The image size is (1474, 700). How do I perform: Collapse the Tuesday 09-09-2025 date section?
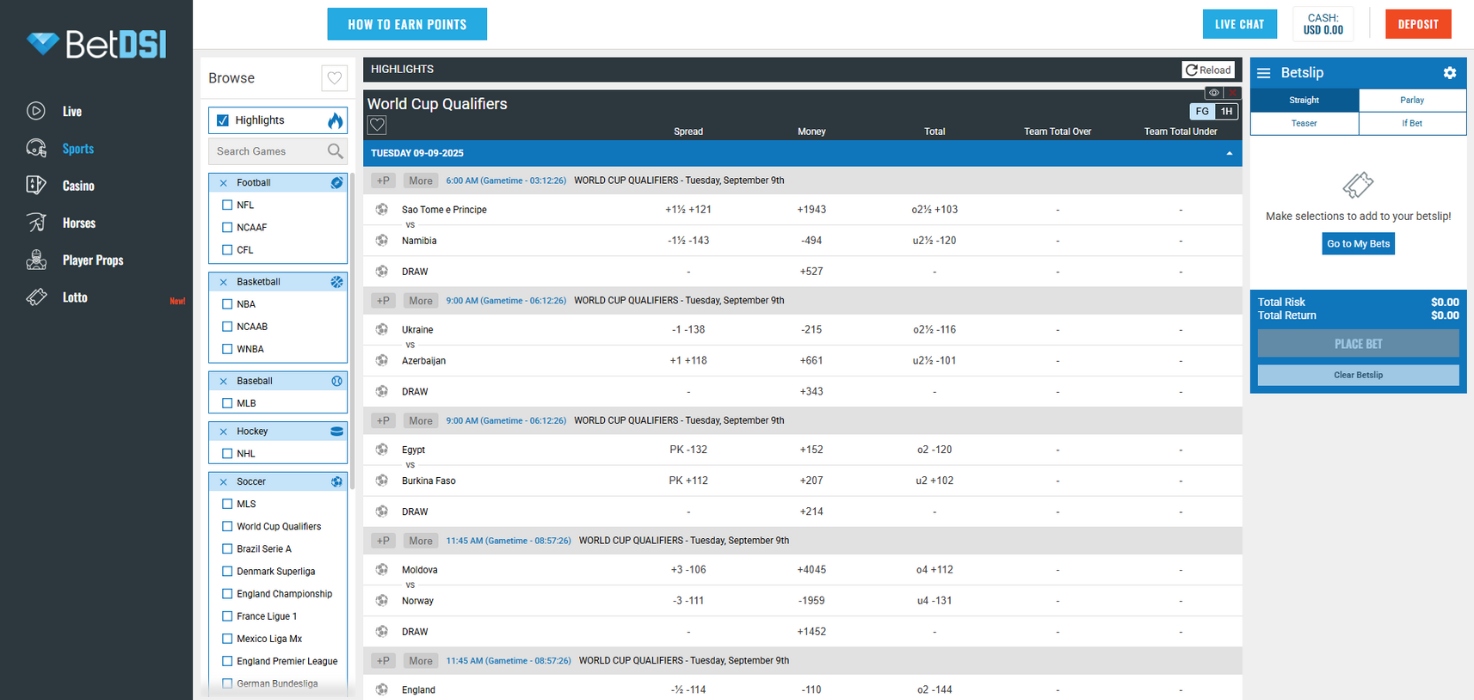point(1229,153)
